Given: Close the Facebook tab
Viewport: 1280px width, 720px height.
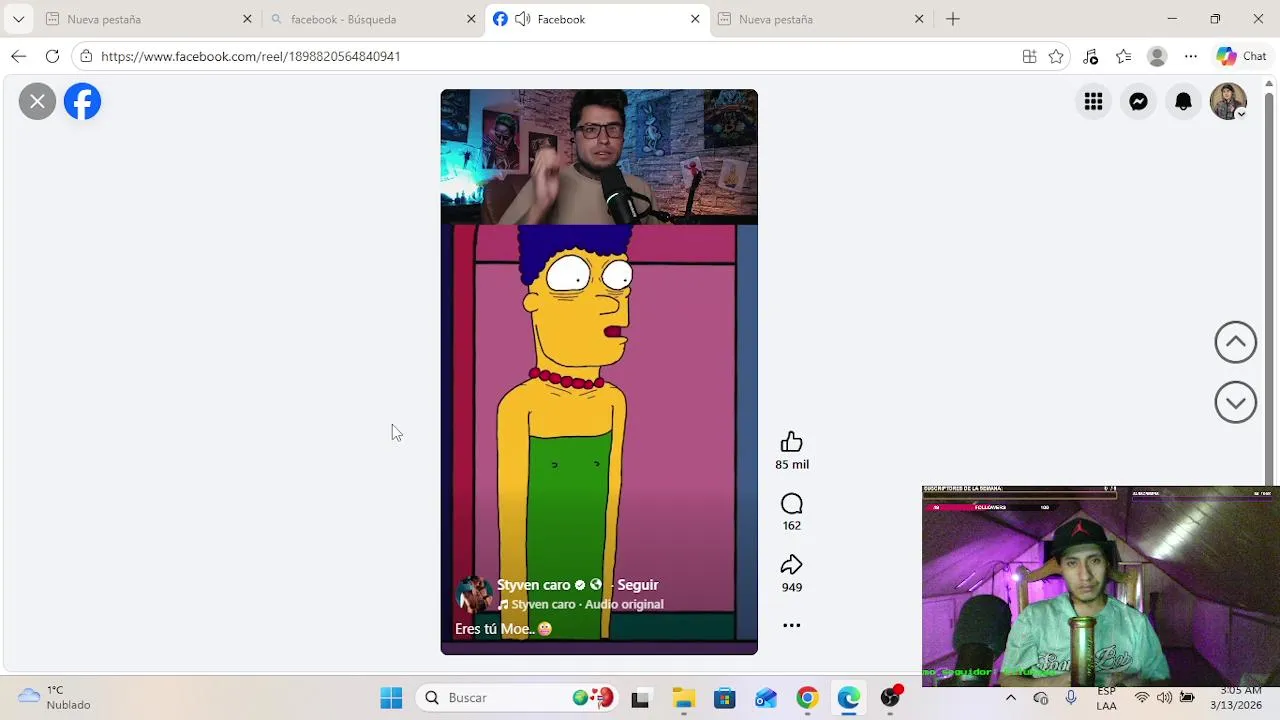Looking at the screenshot, I should click(695, 19).
